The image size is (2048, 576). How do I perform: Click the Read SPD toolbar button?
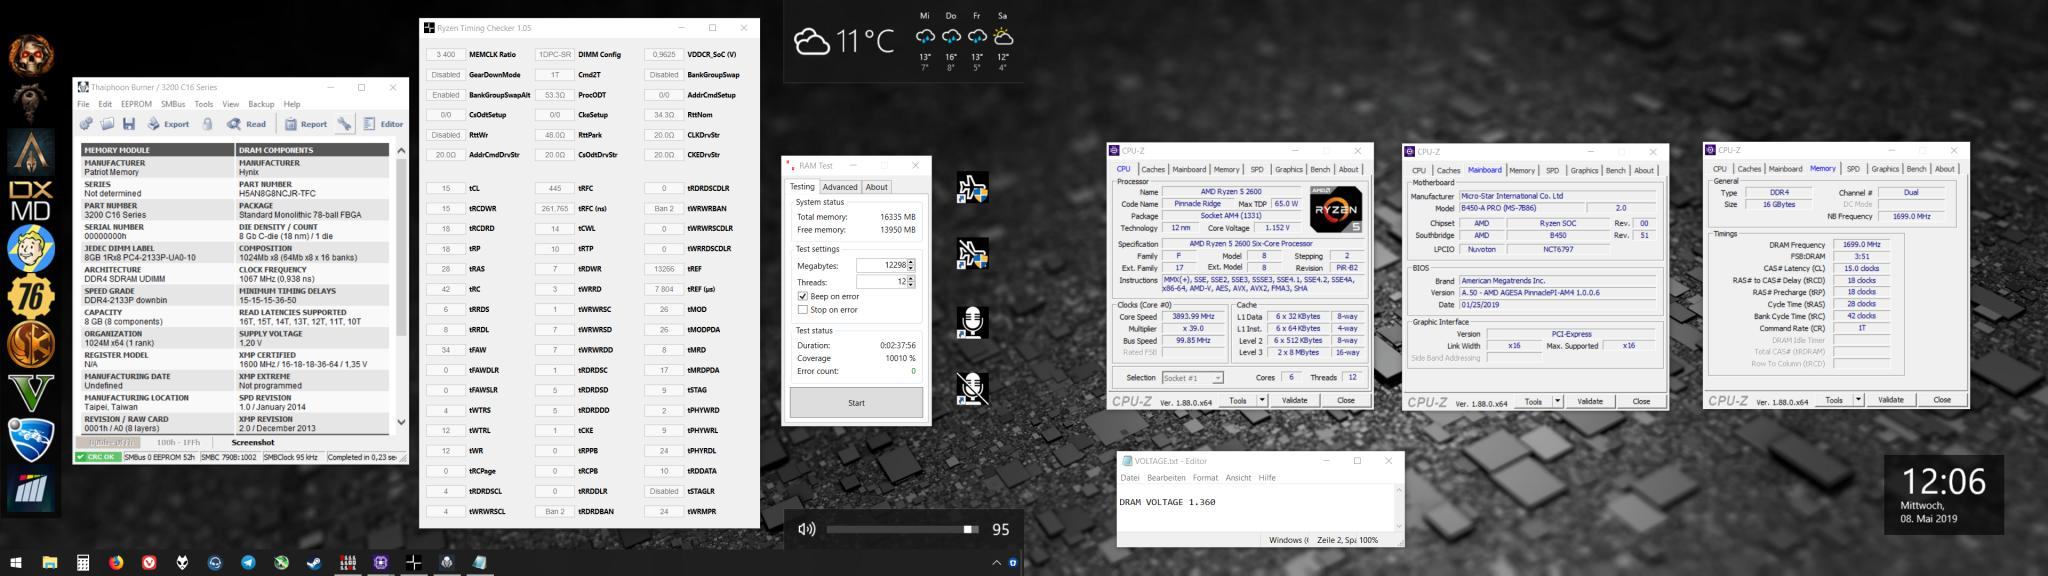(x=246, y=124)
